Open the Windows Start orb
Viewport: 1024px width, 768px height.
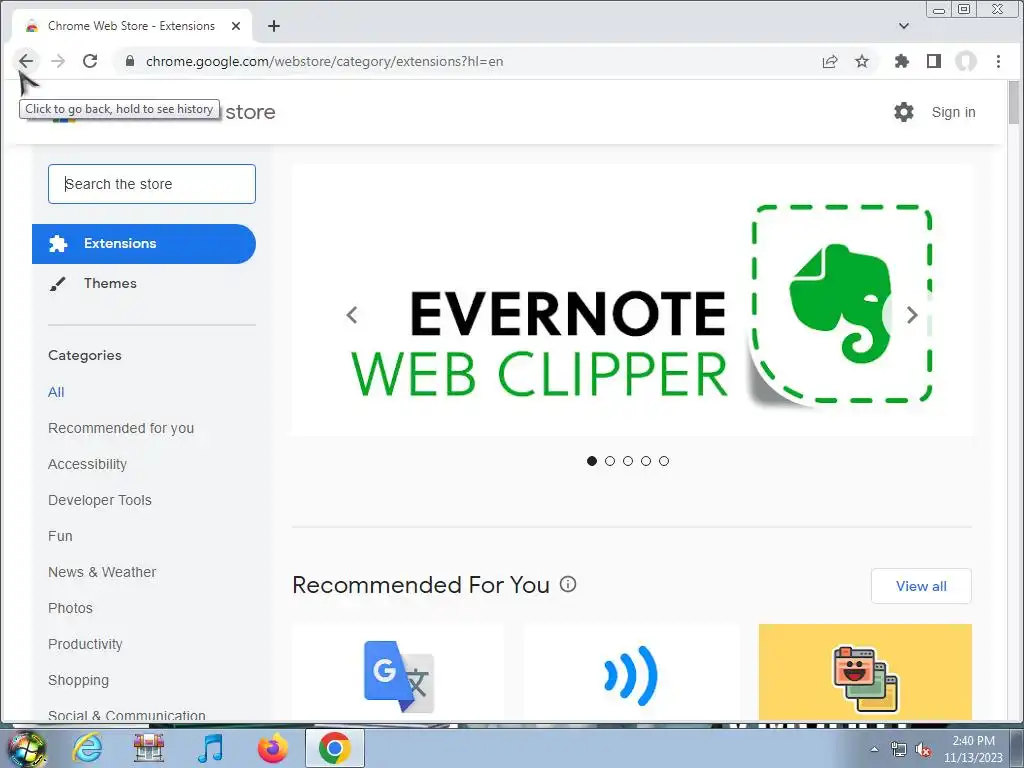[27, 748]
